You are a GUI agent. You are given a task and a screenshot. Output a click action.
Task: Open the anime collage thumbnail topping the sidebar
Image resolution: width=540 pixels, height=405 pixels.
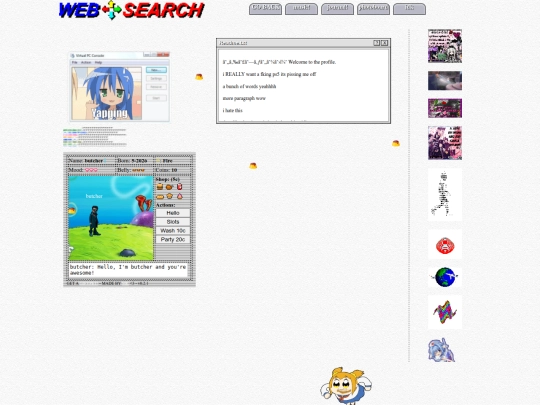click(x=445, y=46)
